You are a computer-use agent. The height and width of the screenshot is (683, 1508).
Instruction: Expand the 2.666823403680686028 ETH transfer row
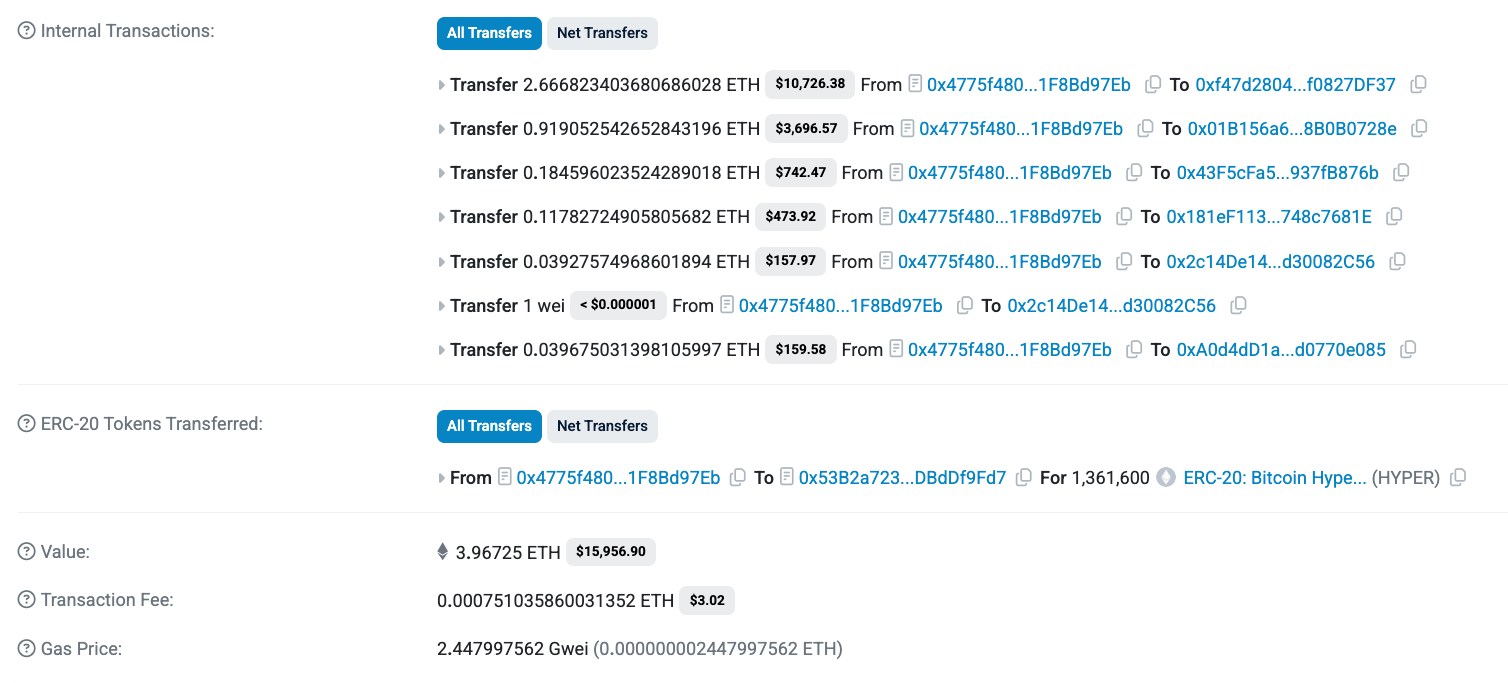(x=442, y=85)
